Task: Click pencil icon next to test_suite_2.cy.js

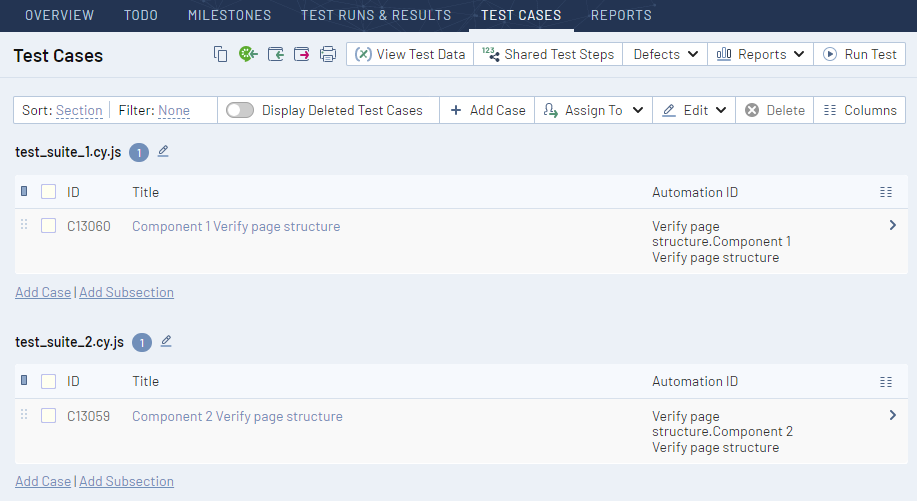Action: click(x=166, y=341)
